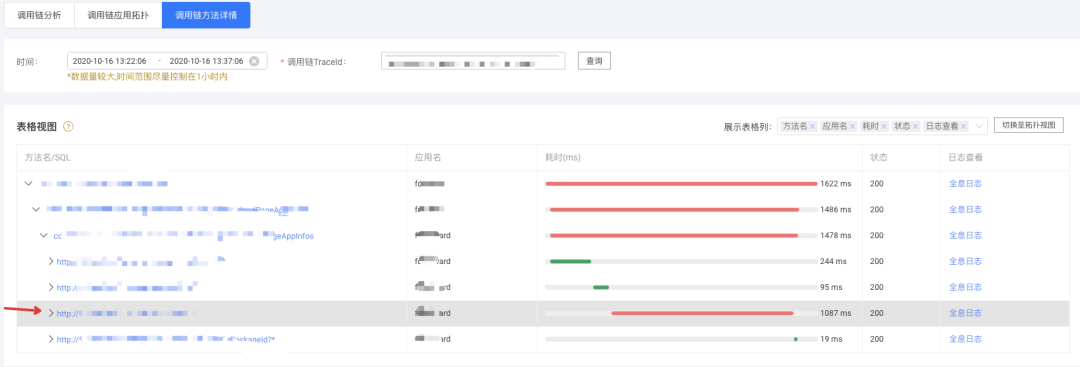This screenshot has width=1080, height=367.
Task: Expand the 244 ms http row
Action: (50, 262)
